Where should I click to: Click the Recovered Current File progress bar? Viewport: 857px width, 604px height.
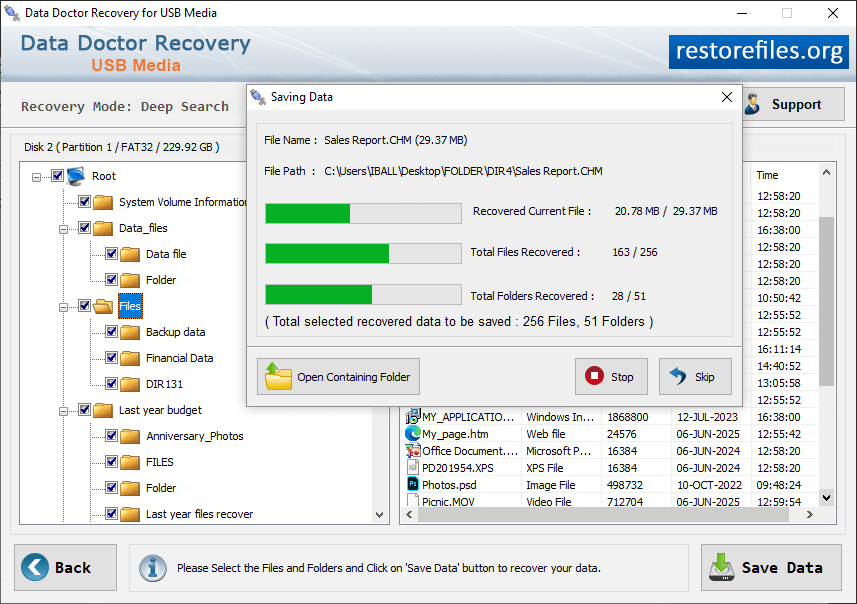(x=363, y=213)
